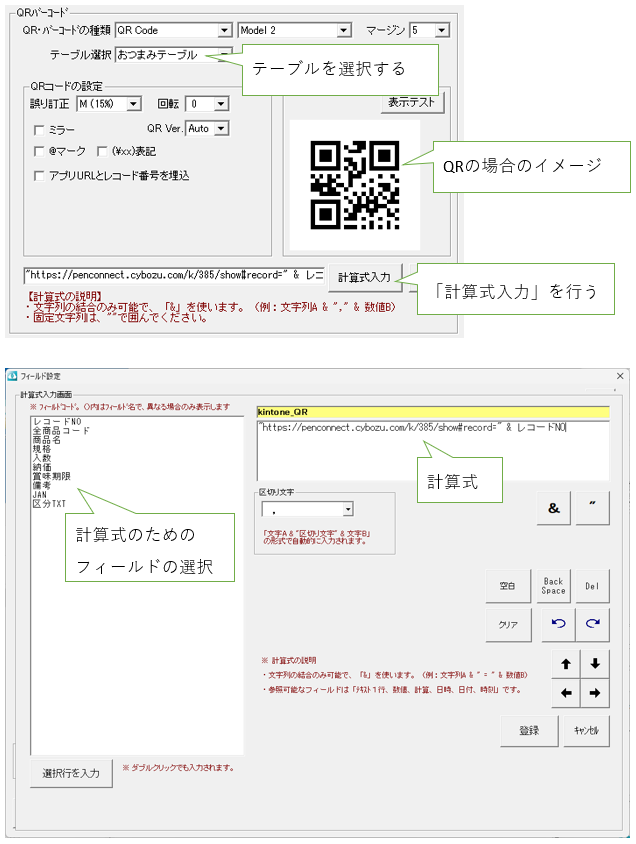Screen dimensions: 636x844
Task: Enable アプリURLとレコード番号を埋込 checkbox
Action: pos(39,176)
